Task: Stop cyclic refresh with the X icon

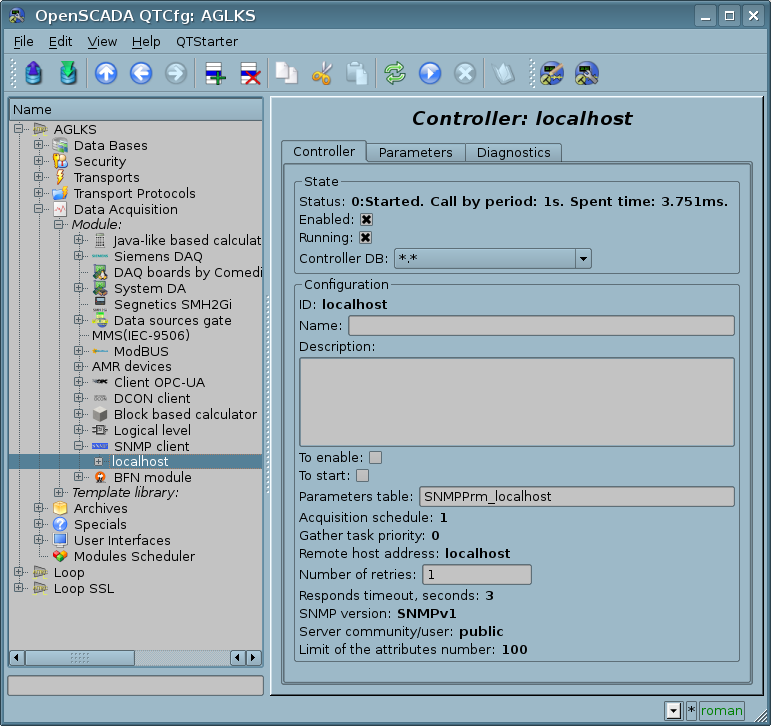Action: [465, 74]
